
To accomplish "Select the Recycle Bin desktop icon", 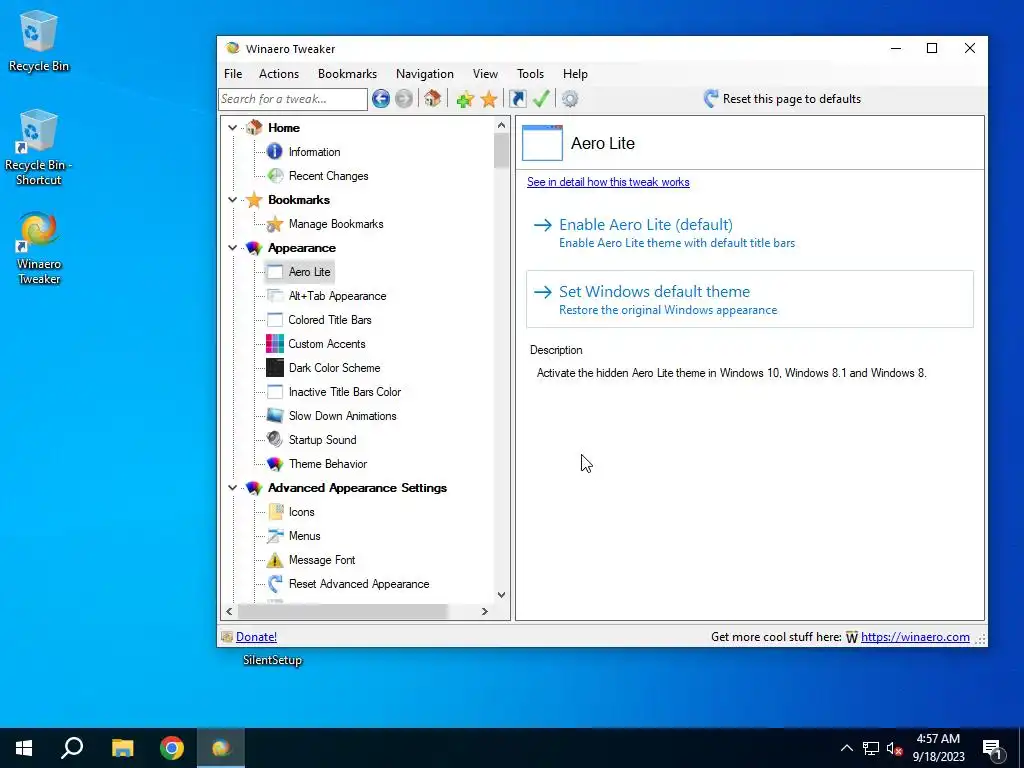I will pos(39,42).
